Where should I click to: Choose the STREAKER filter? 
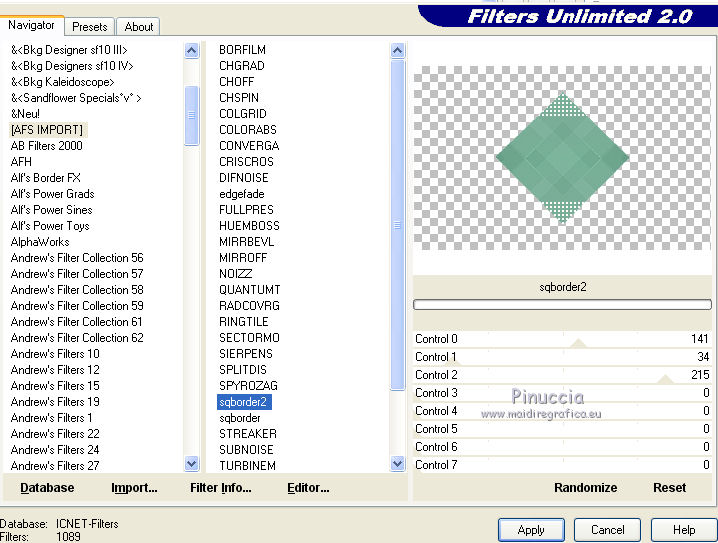[248, 434]
